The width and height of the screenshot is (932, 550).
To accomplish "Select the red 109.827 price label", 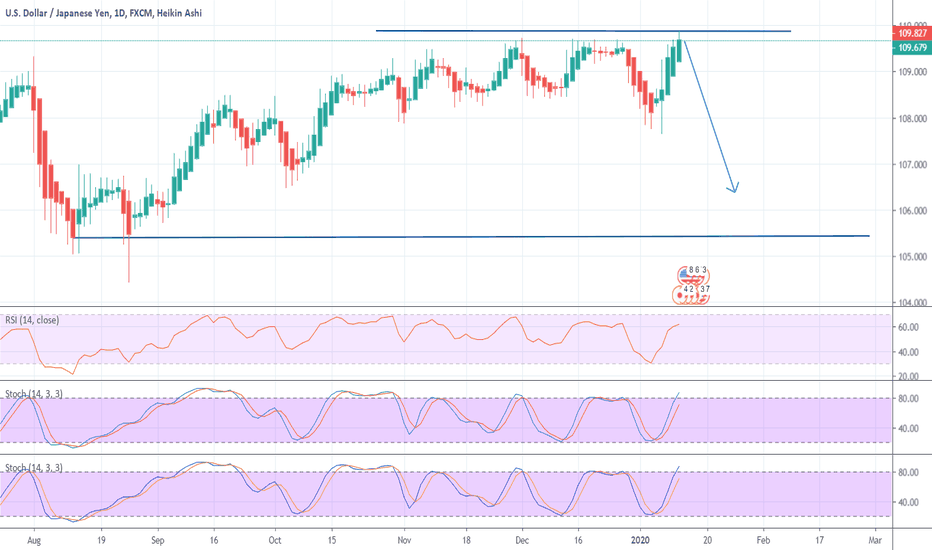I will (910, 33).
